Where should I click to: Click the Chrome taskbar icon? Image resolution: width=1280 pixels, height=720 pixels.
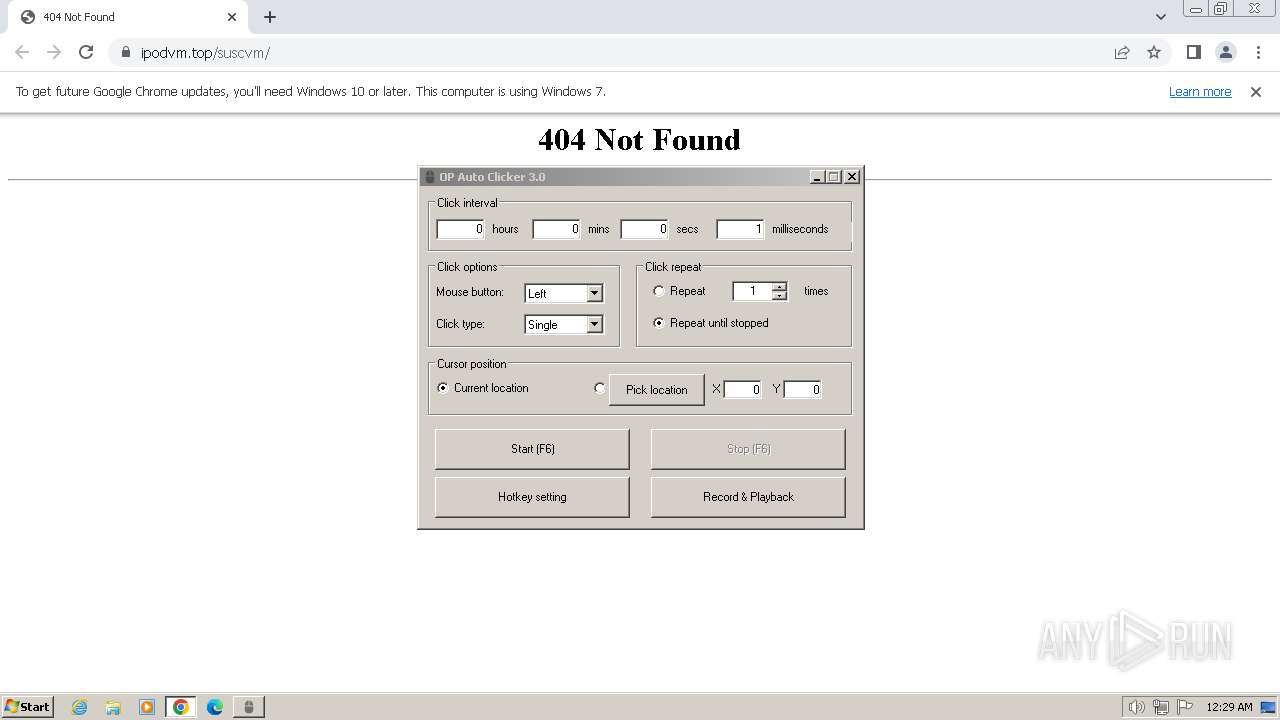[x=181, y=707]
